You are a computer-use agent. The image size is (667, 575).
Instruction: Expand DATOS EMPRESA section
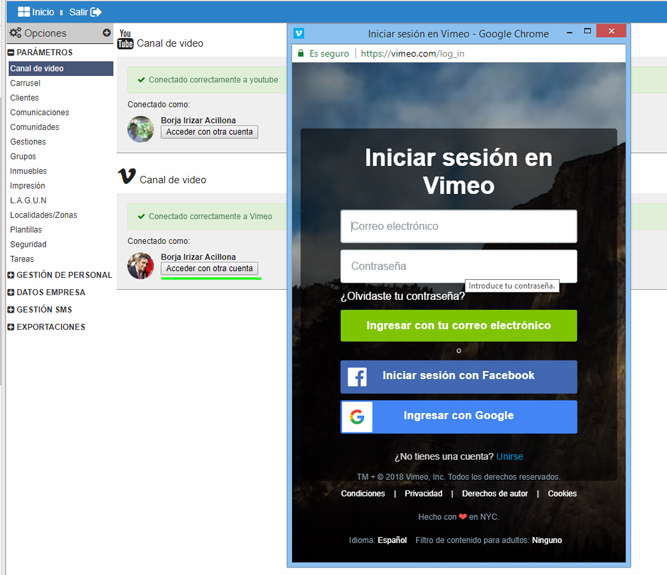(11, 293)
